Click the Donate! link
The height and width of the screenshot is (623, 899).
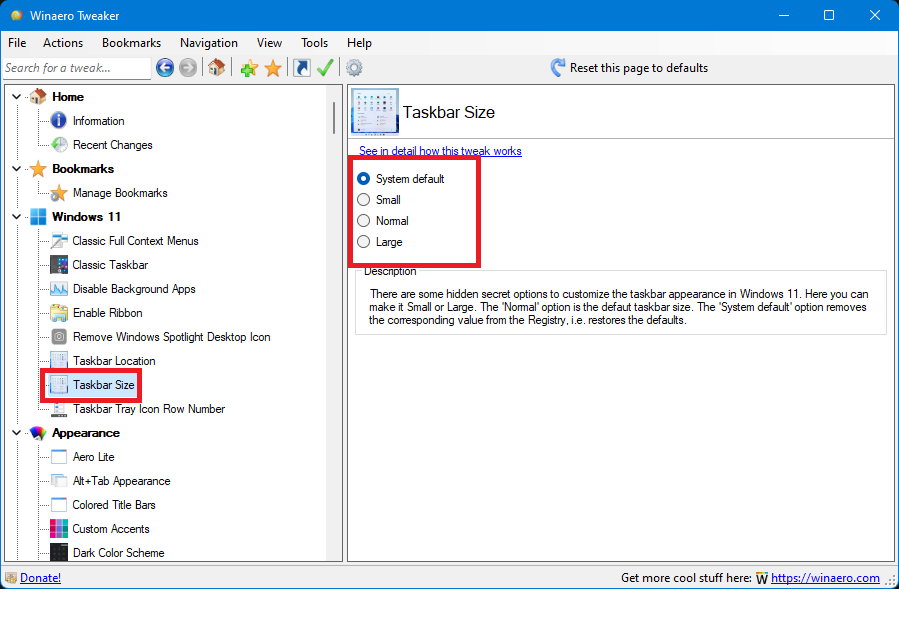41,578
